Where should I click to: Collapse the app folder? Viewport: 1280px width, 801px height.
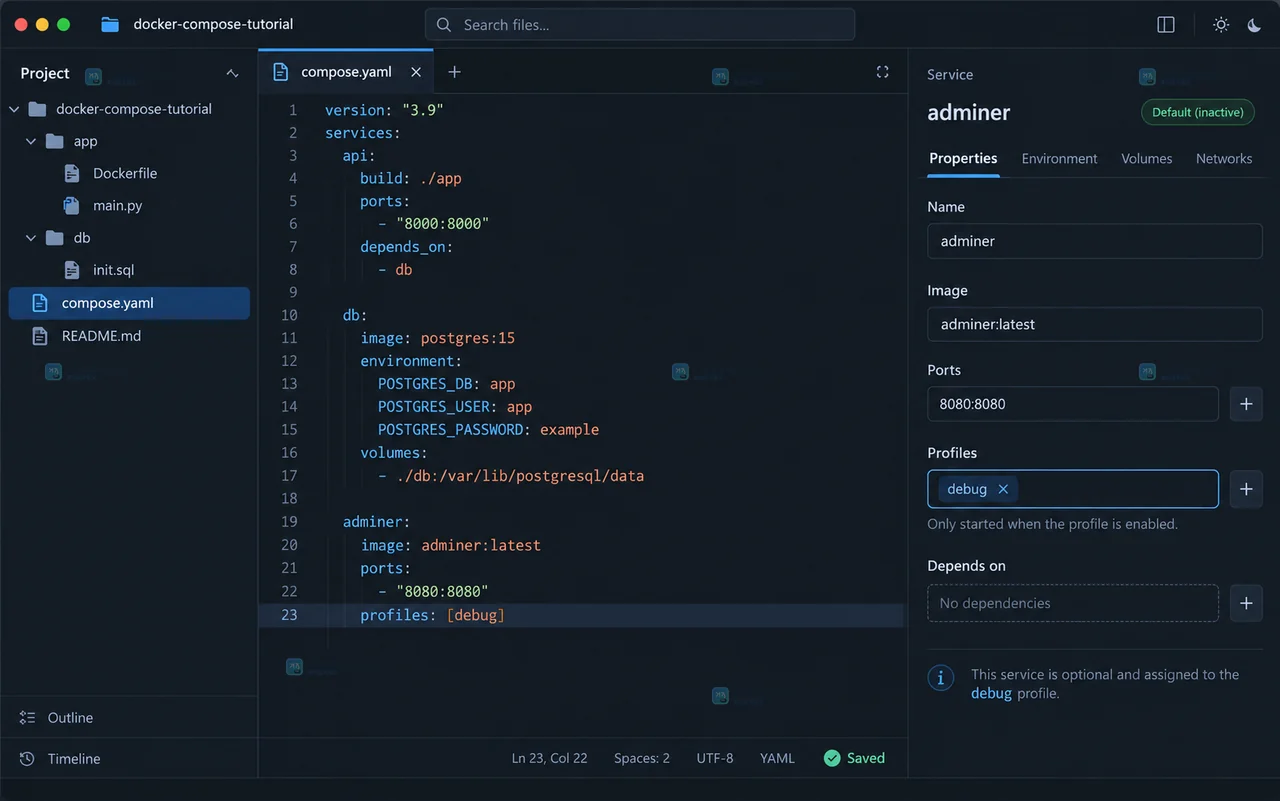pos(31,141)
